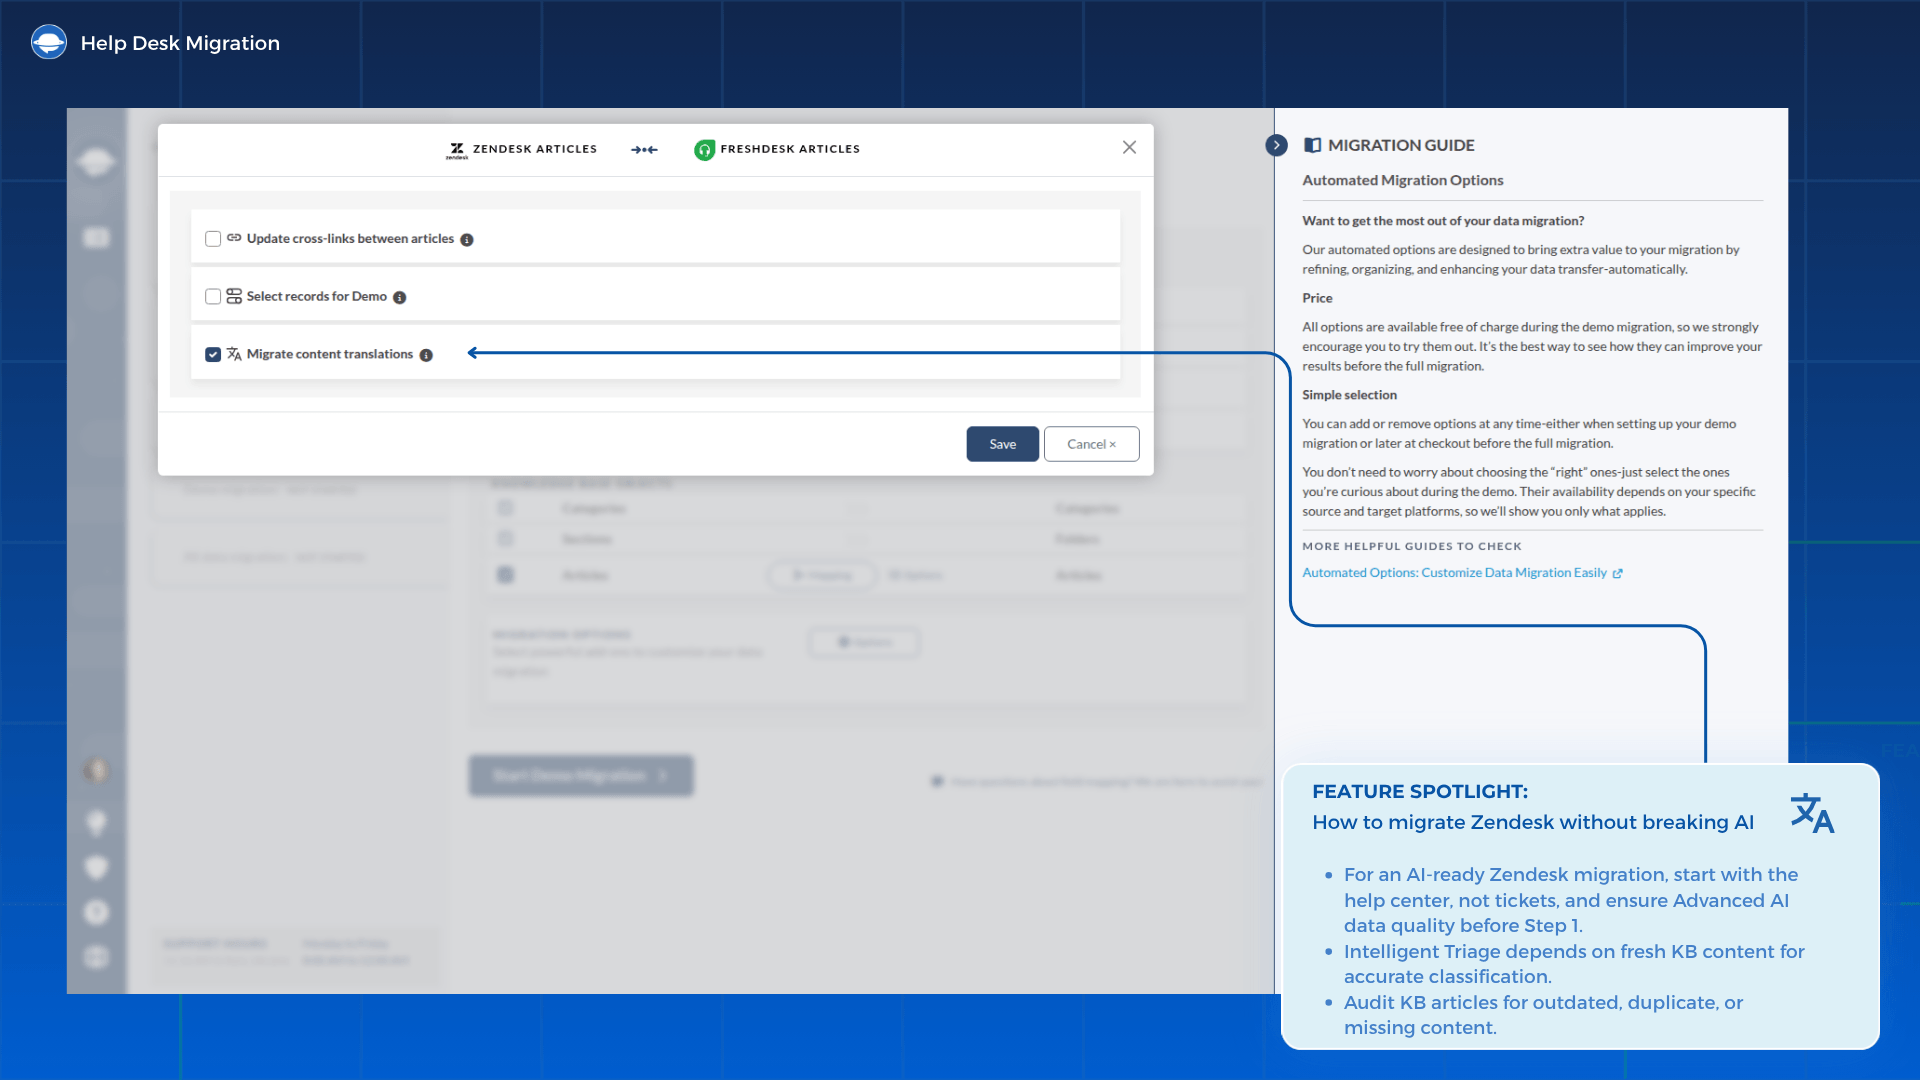Click the MORE HELPFUL GUIDES TO CHECK heading
1920x1080 pixels.
tap(1412, 546)
